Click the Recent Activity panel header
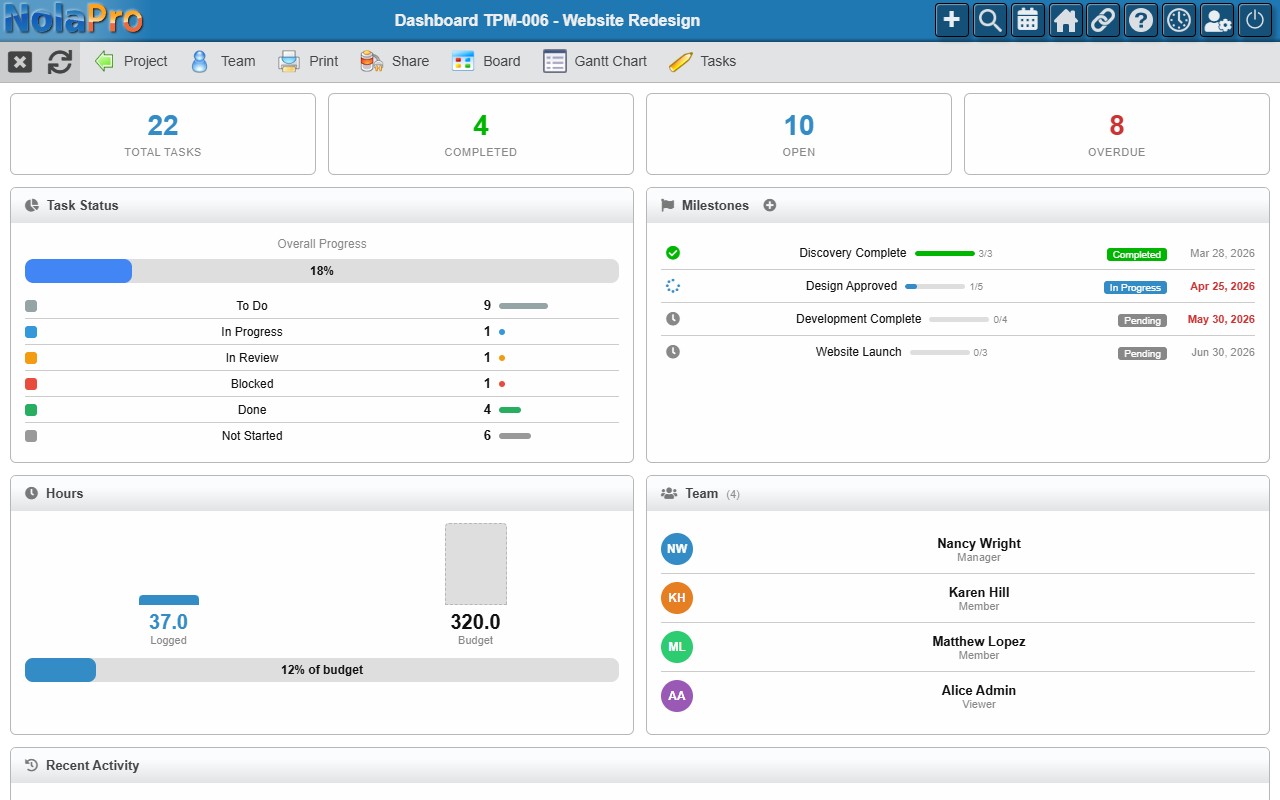Screen dimensions: 1280x800 pyautogui.click(x=640, y=765)
